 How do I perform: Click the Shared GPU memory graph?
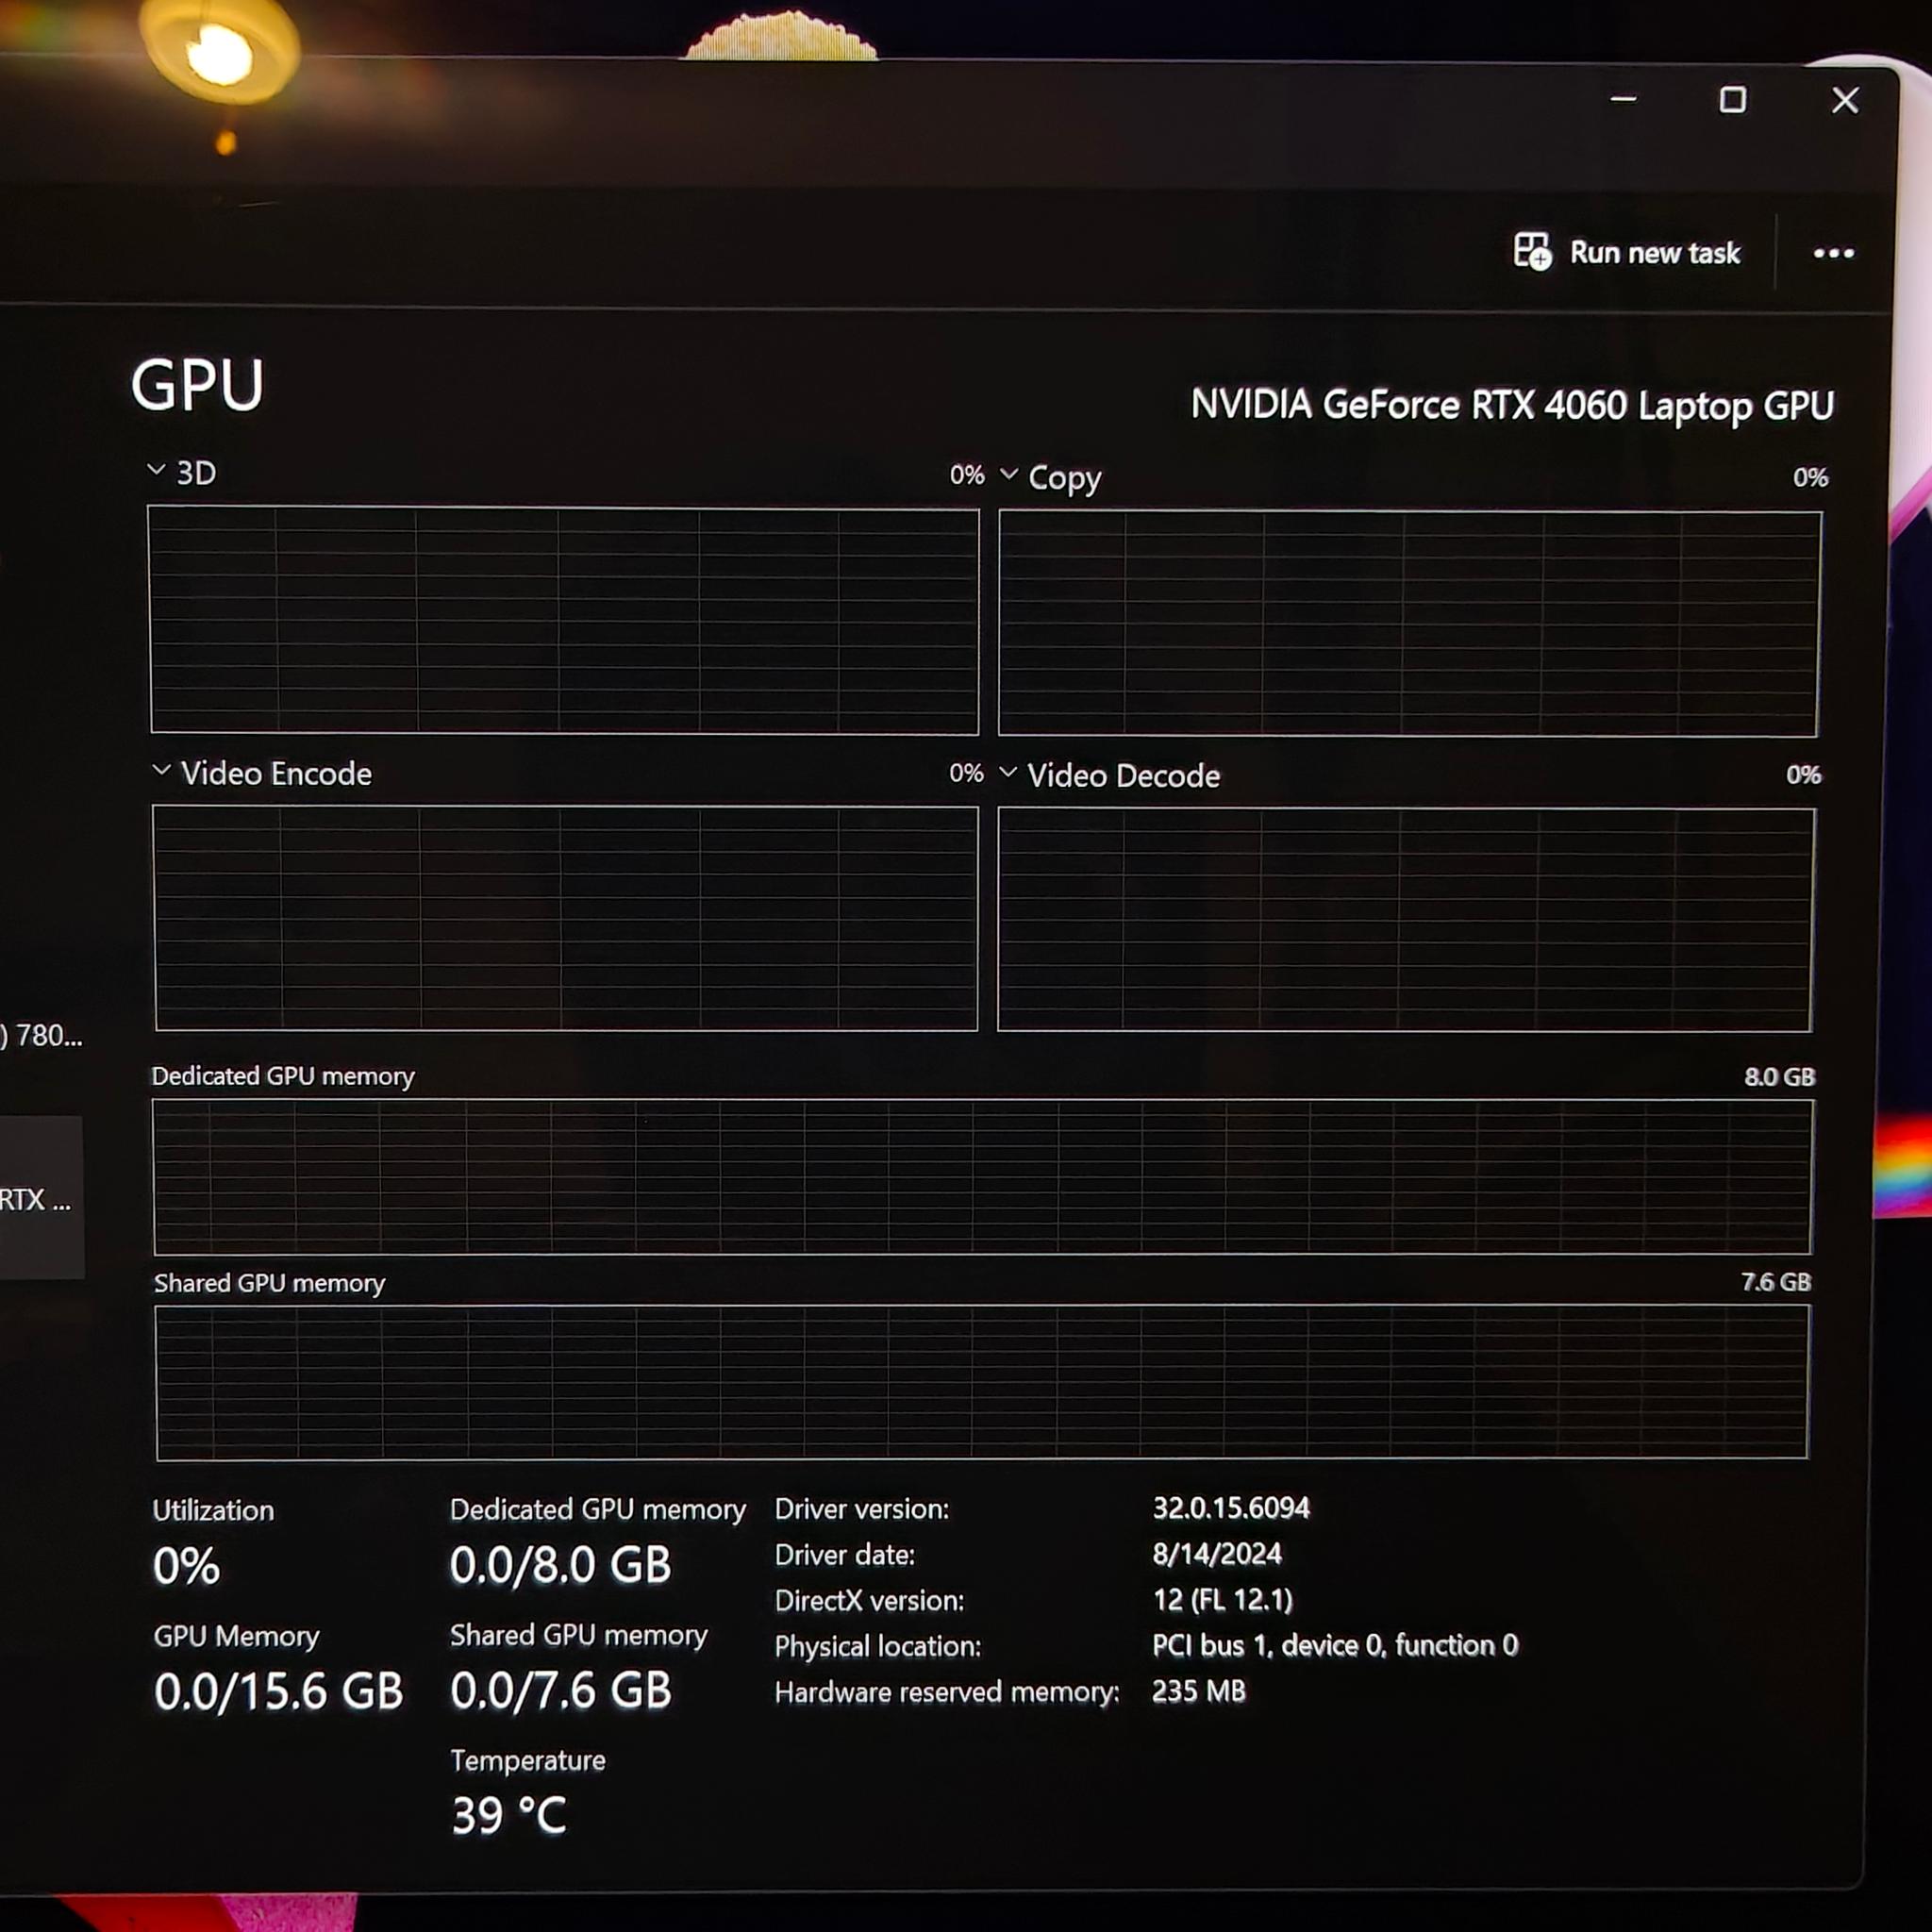[x=982, y=1382]
